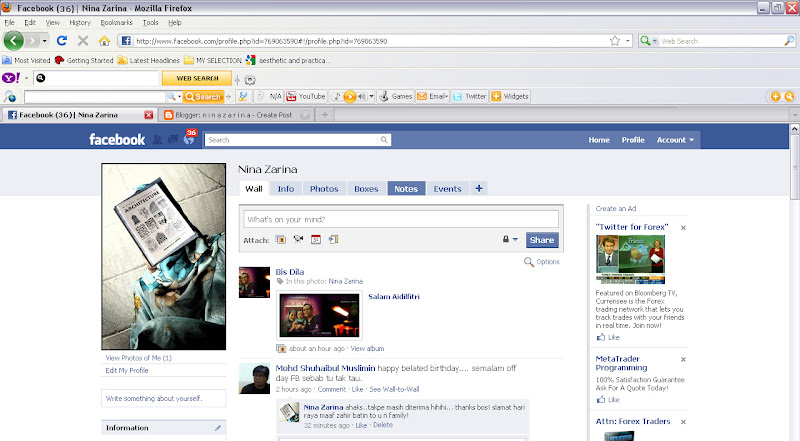
Task: Open the back/forward history dropdown arrow
Action: click(45, 41)
